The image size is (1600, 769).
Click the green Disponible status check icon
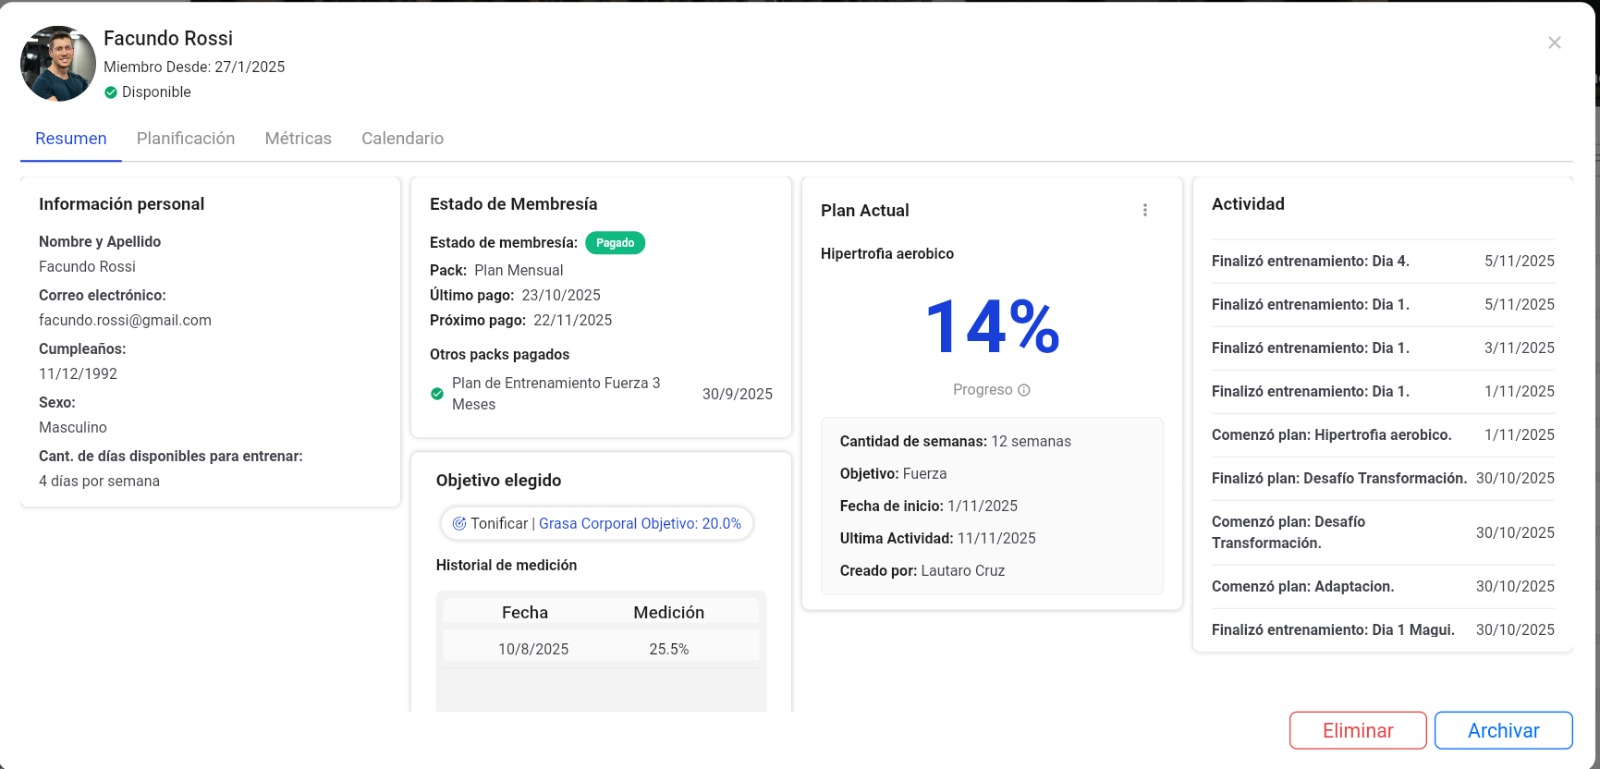111,92
